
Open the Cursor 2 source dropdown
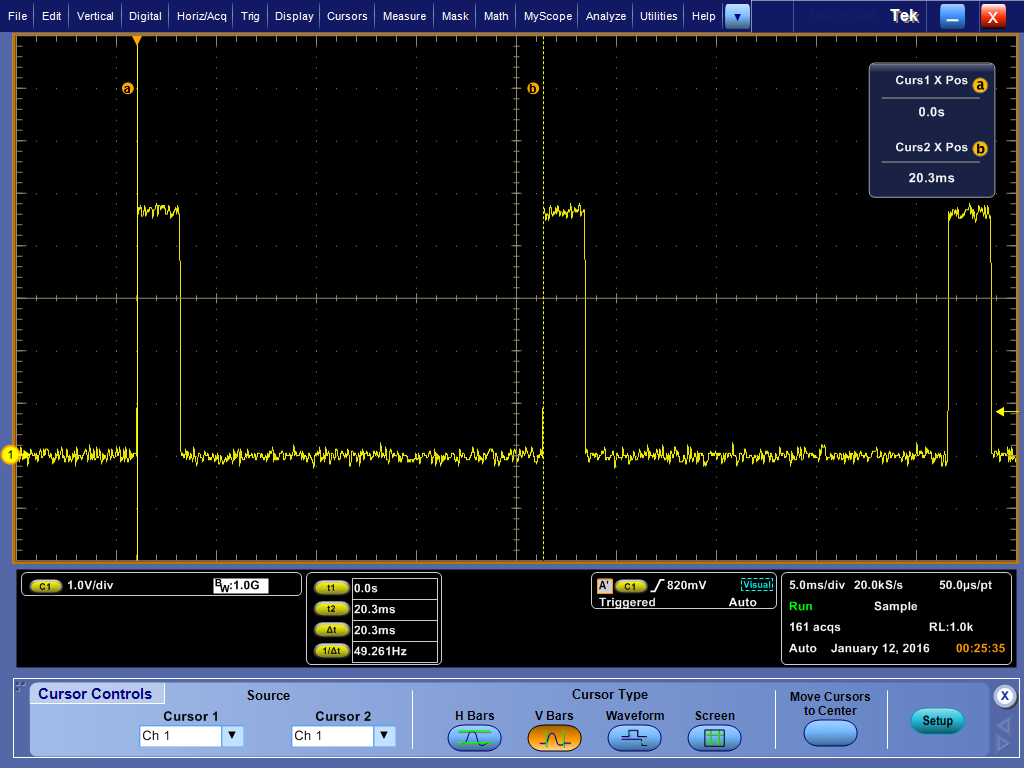click(384, 736)
